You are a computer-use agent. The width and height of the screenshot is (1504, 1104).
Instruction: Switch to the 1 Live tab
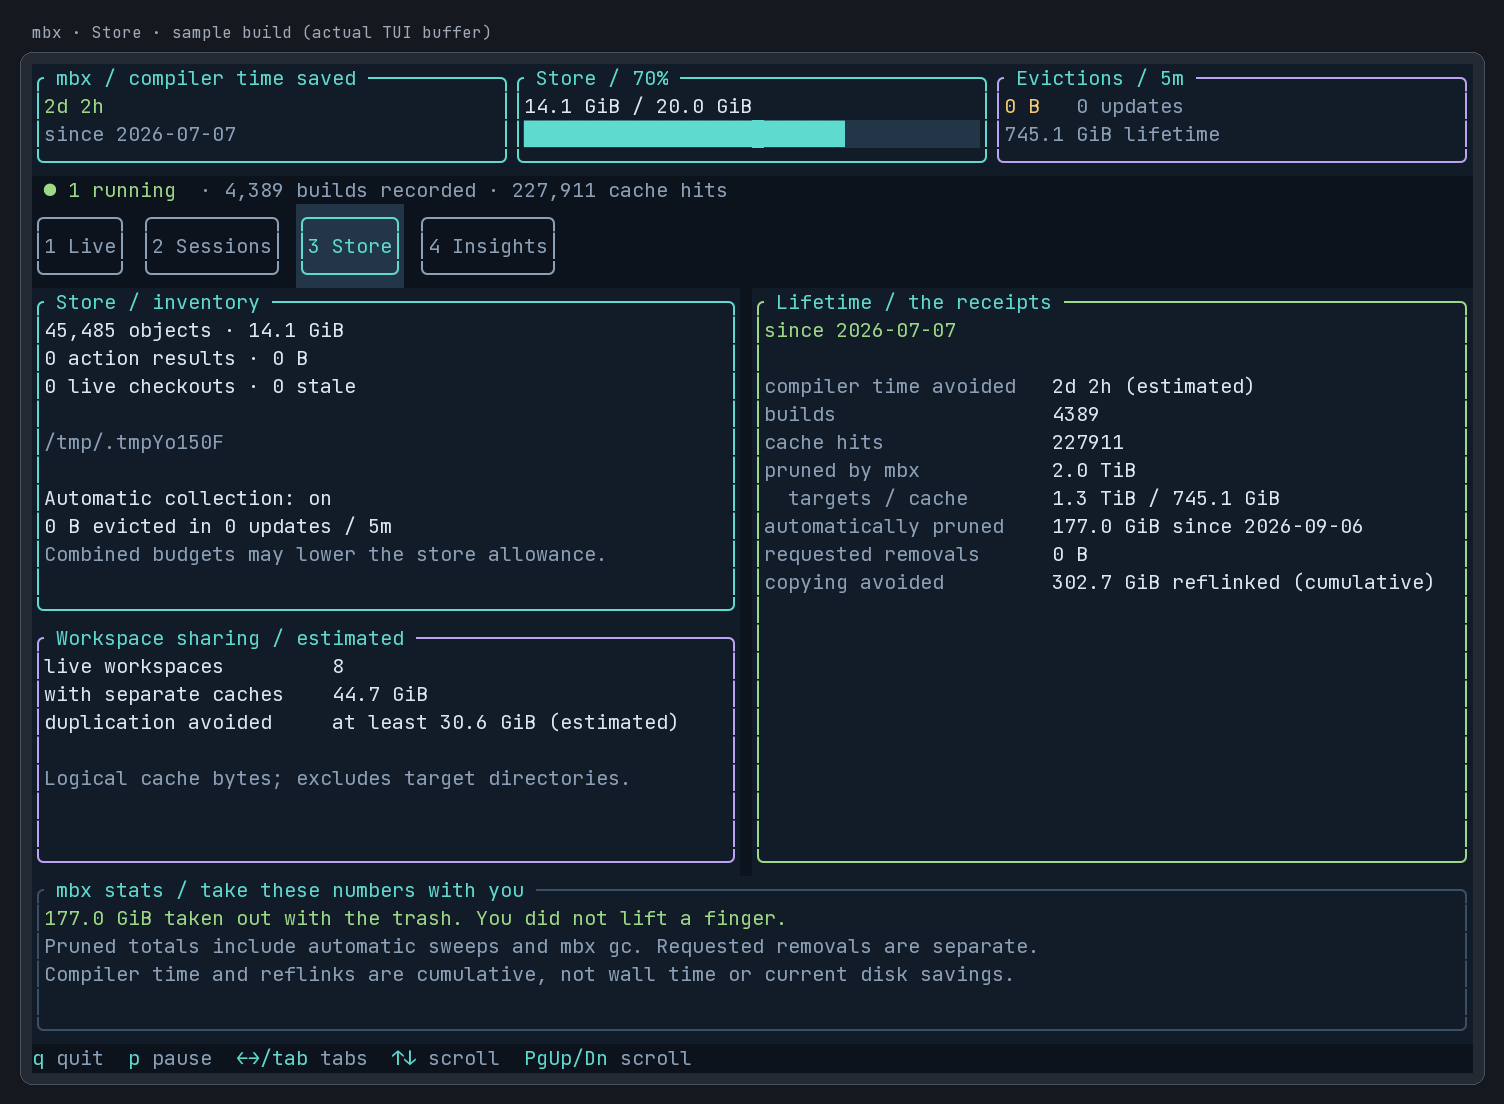80,246
